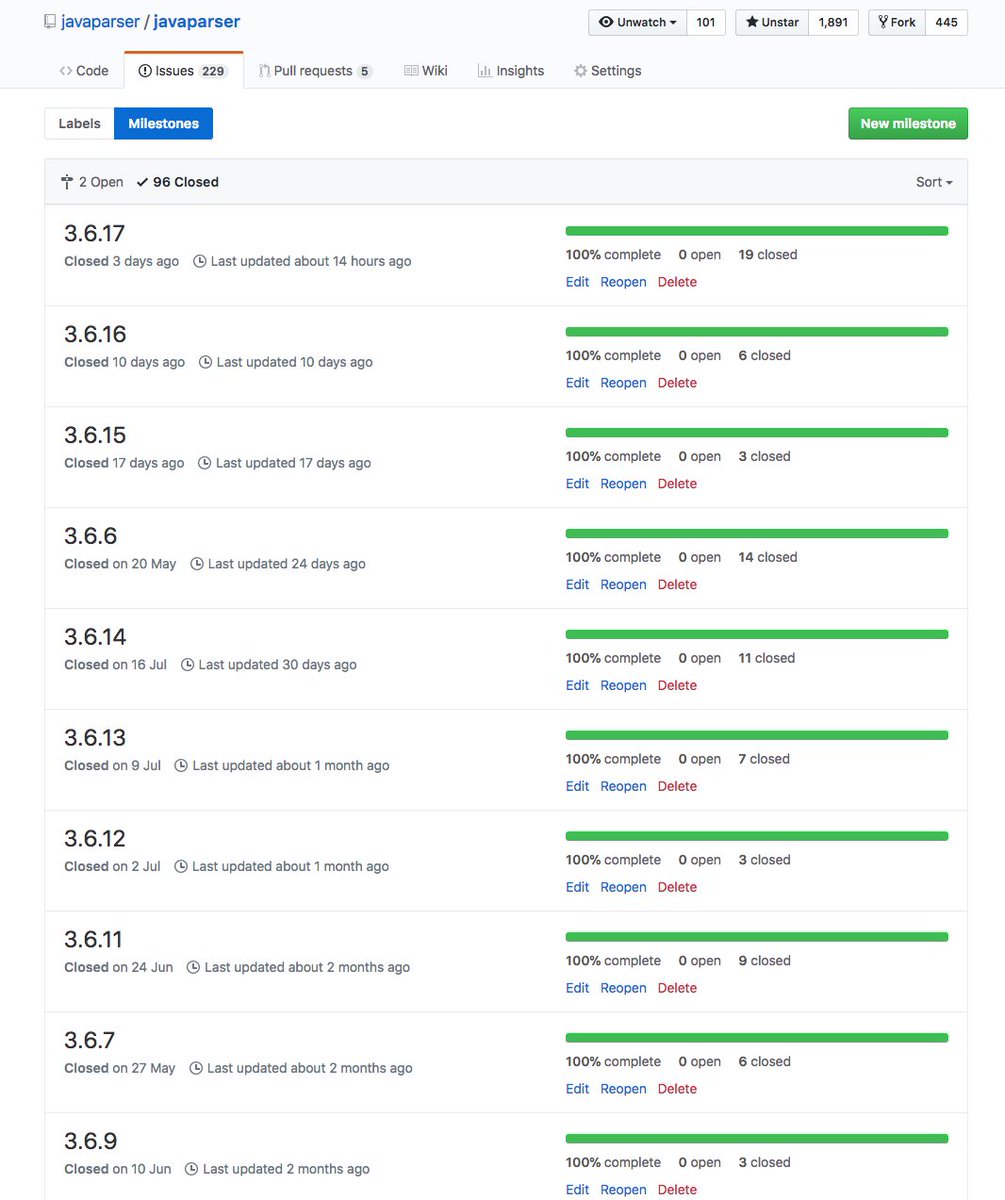This screenshot has width=1005, height=1200.
Task: Click the progress bar of milestone 3.6.17
Action: click(757, 231)
